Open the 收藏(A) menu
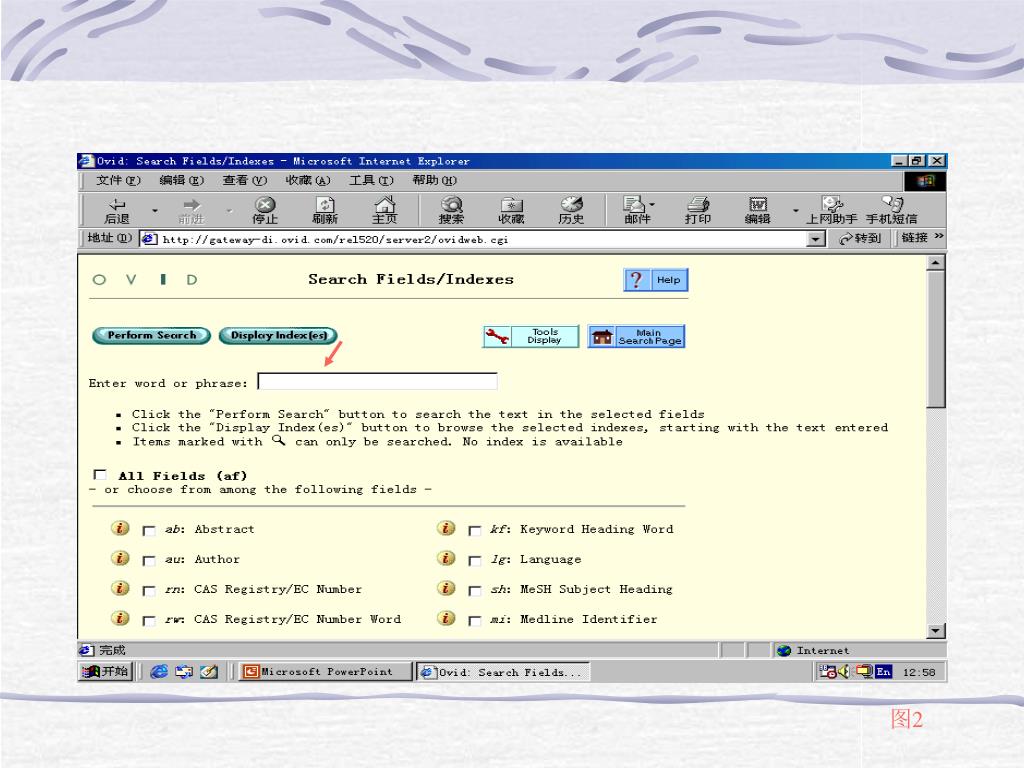This screenshot has height=768, width=1024. pyautogui.click(x=308, y=180)
